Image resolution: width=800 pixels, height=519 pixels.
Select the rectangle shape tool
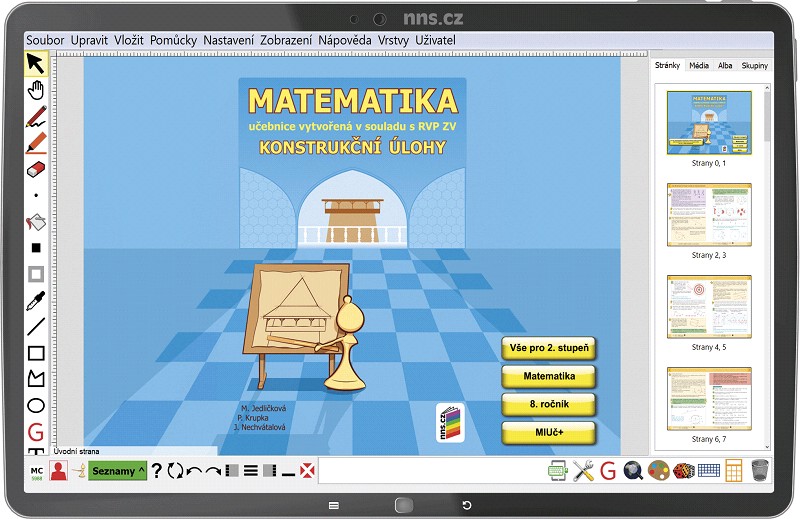(x=36, y=353)
